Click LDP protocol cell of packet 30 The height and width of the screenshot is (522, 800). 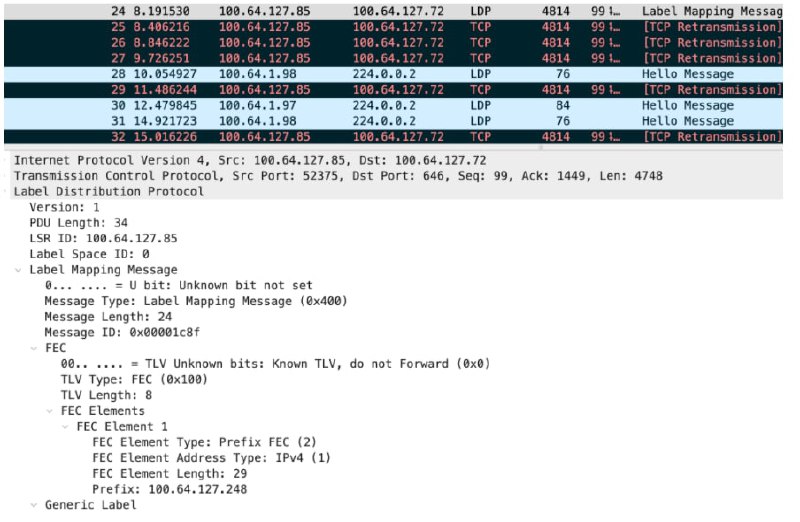(480, 106)
